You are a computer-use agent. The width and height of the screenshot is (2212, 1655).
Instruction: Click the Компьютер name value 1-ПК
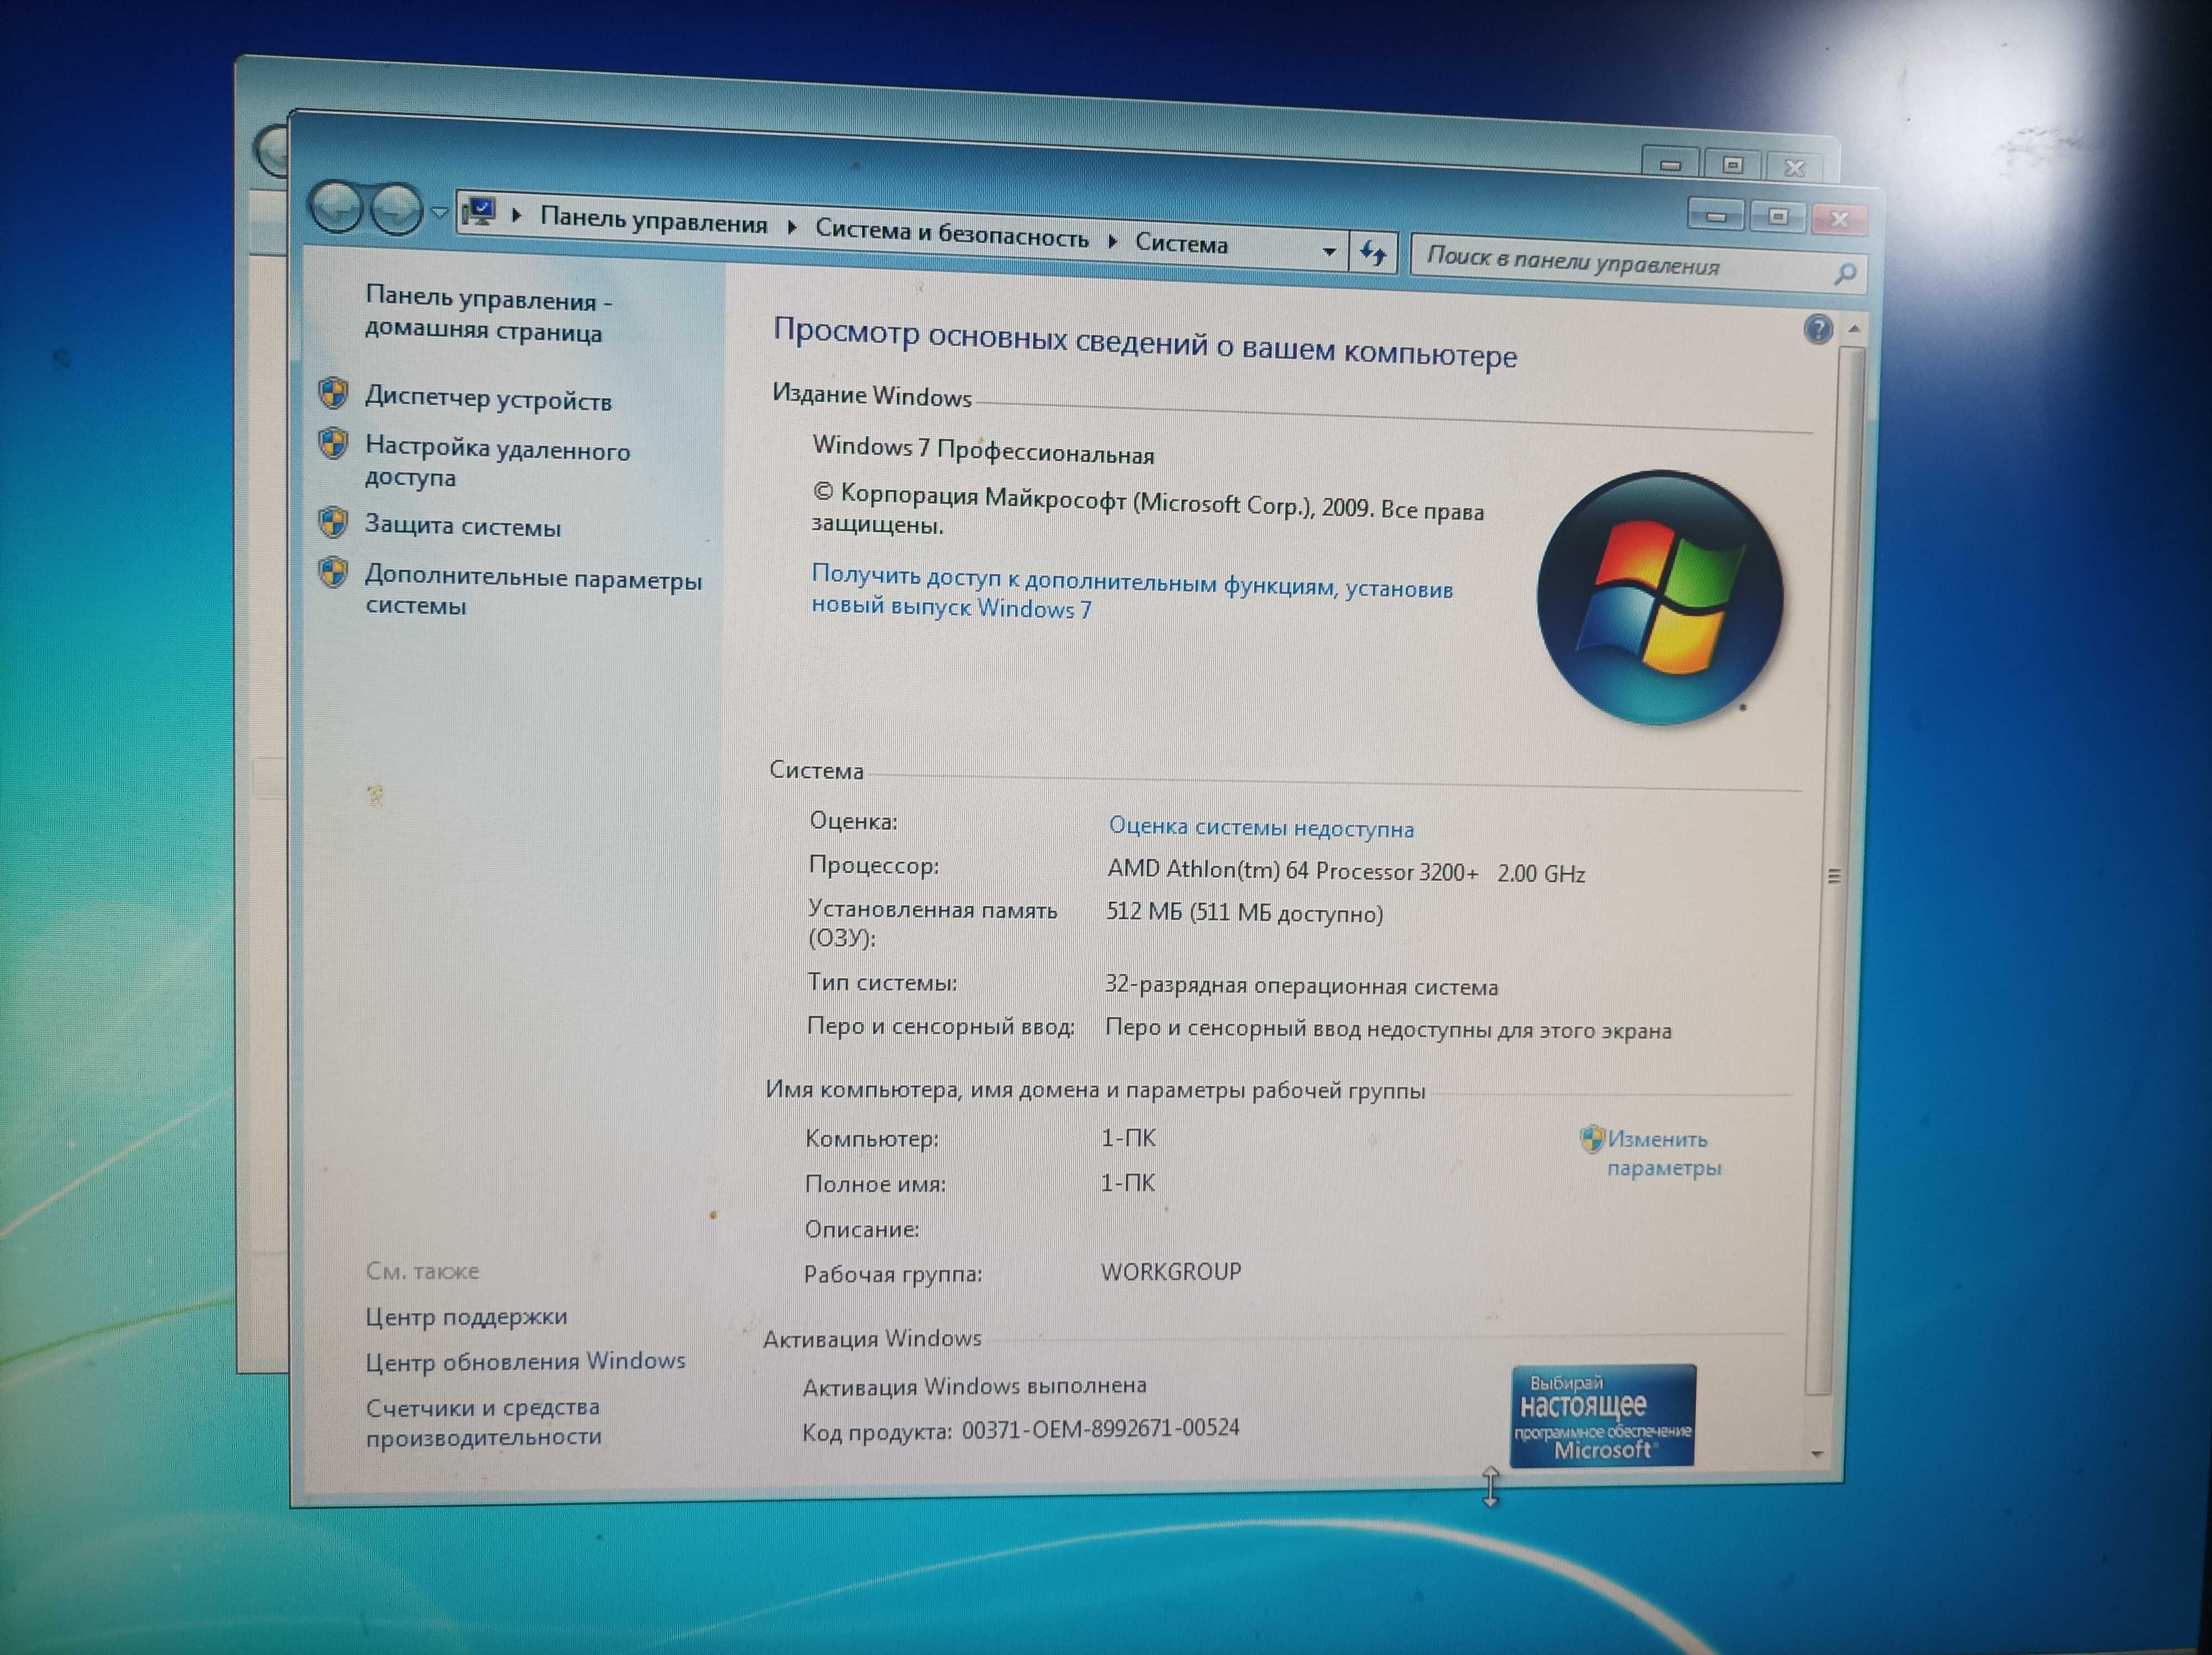click(x=1128, y=1138)
